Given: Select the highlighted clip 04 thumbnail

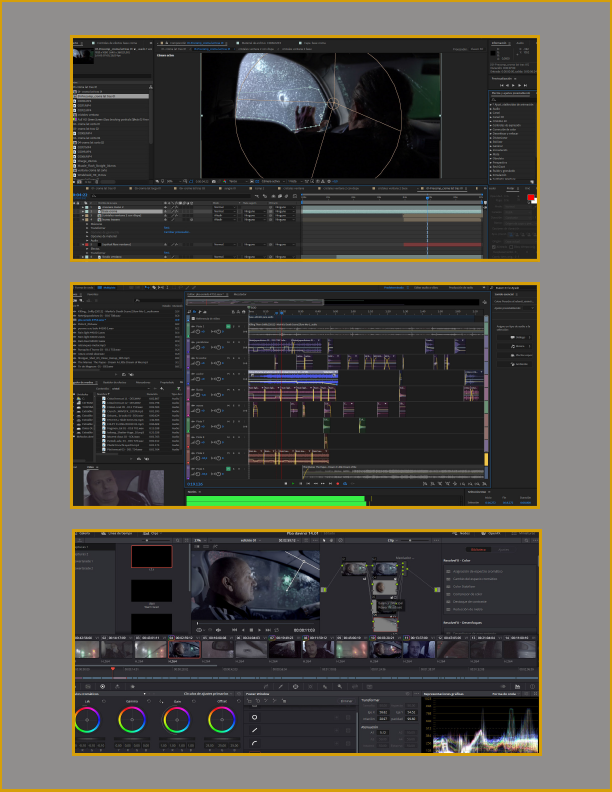Looking at the screenshot, I should point(184,649).
